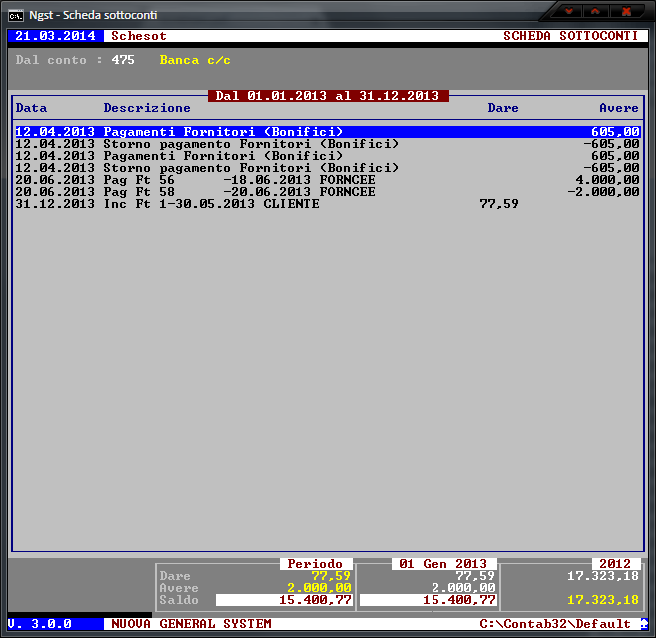Click the Avere column header
This screenshot has width=656, height=638.
pyautogui.click(x=618, y=108)
